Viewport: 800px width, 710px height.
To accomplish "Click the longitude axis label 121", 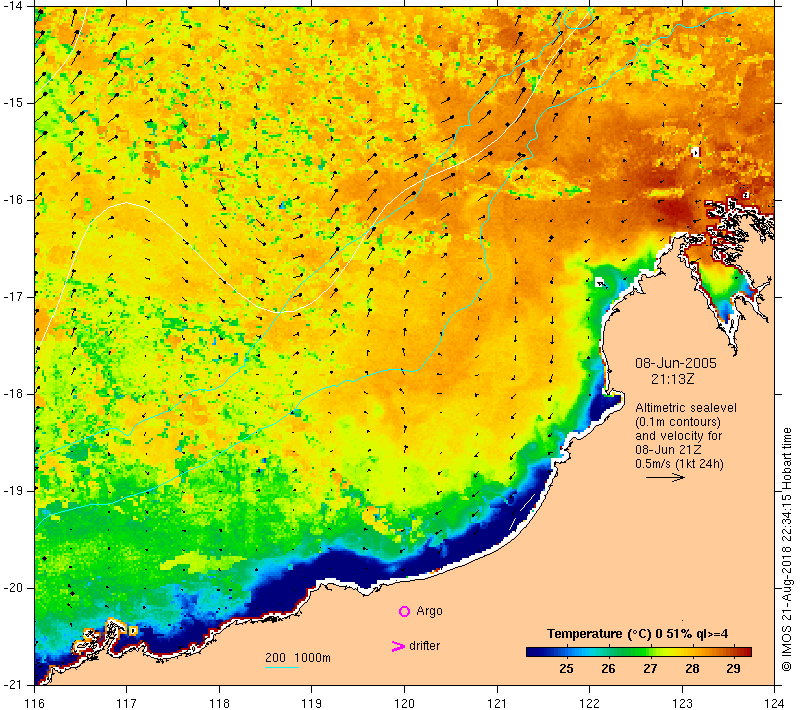I will [497, 703].
